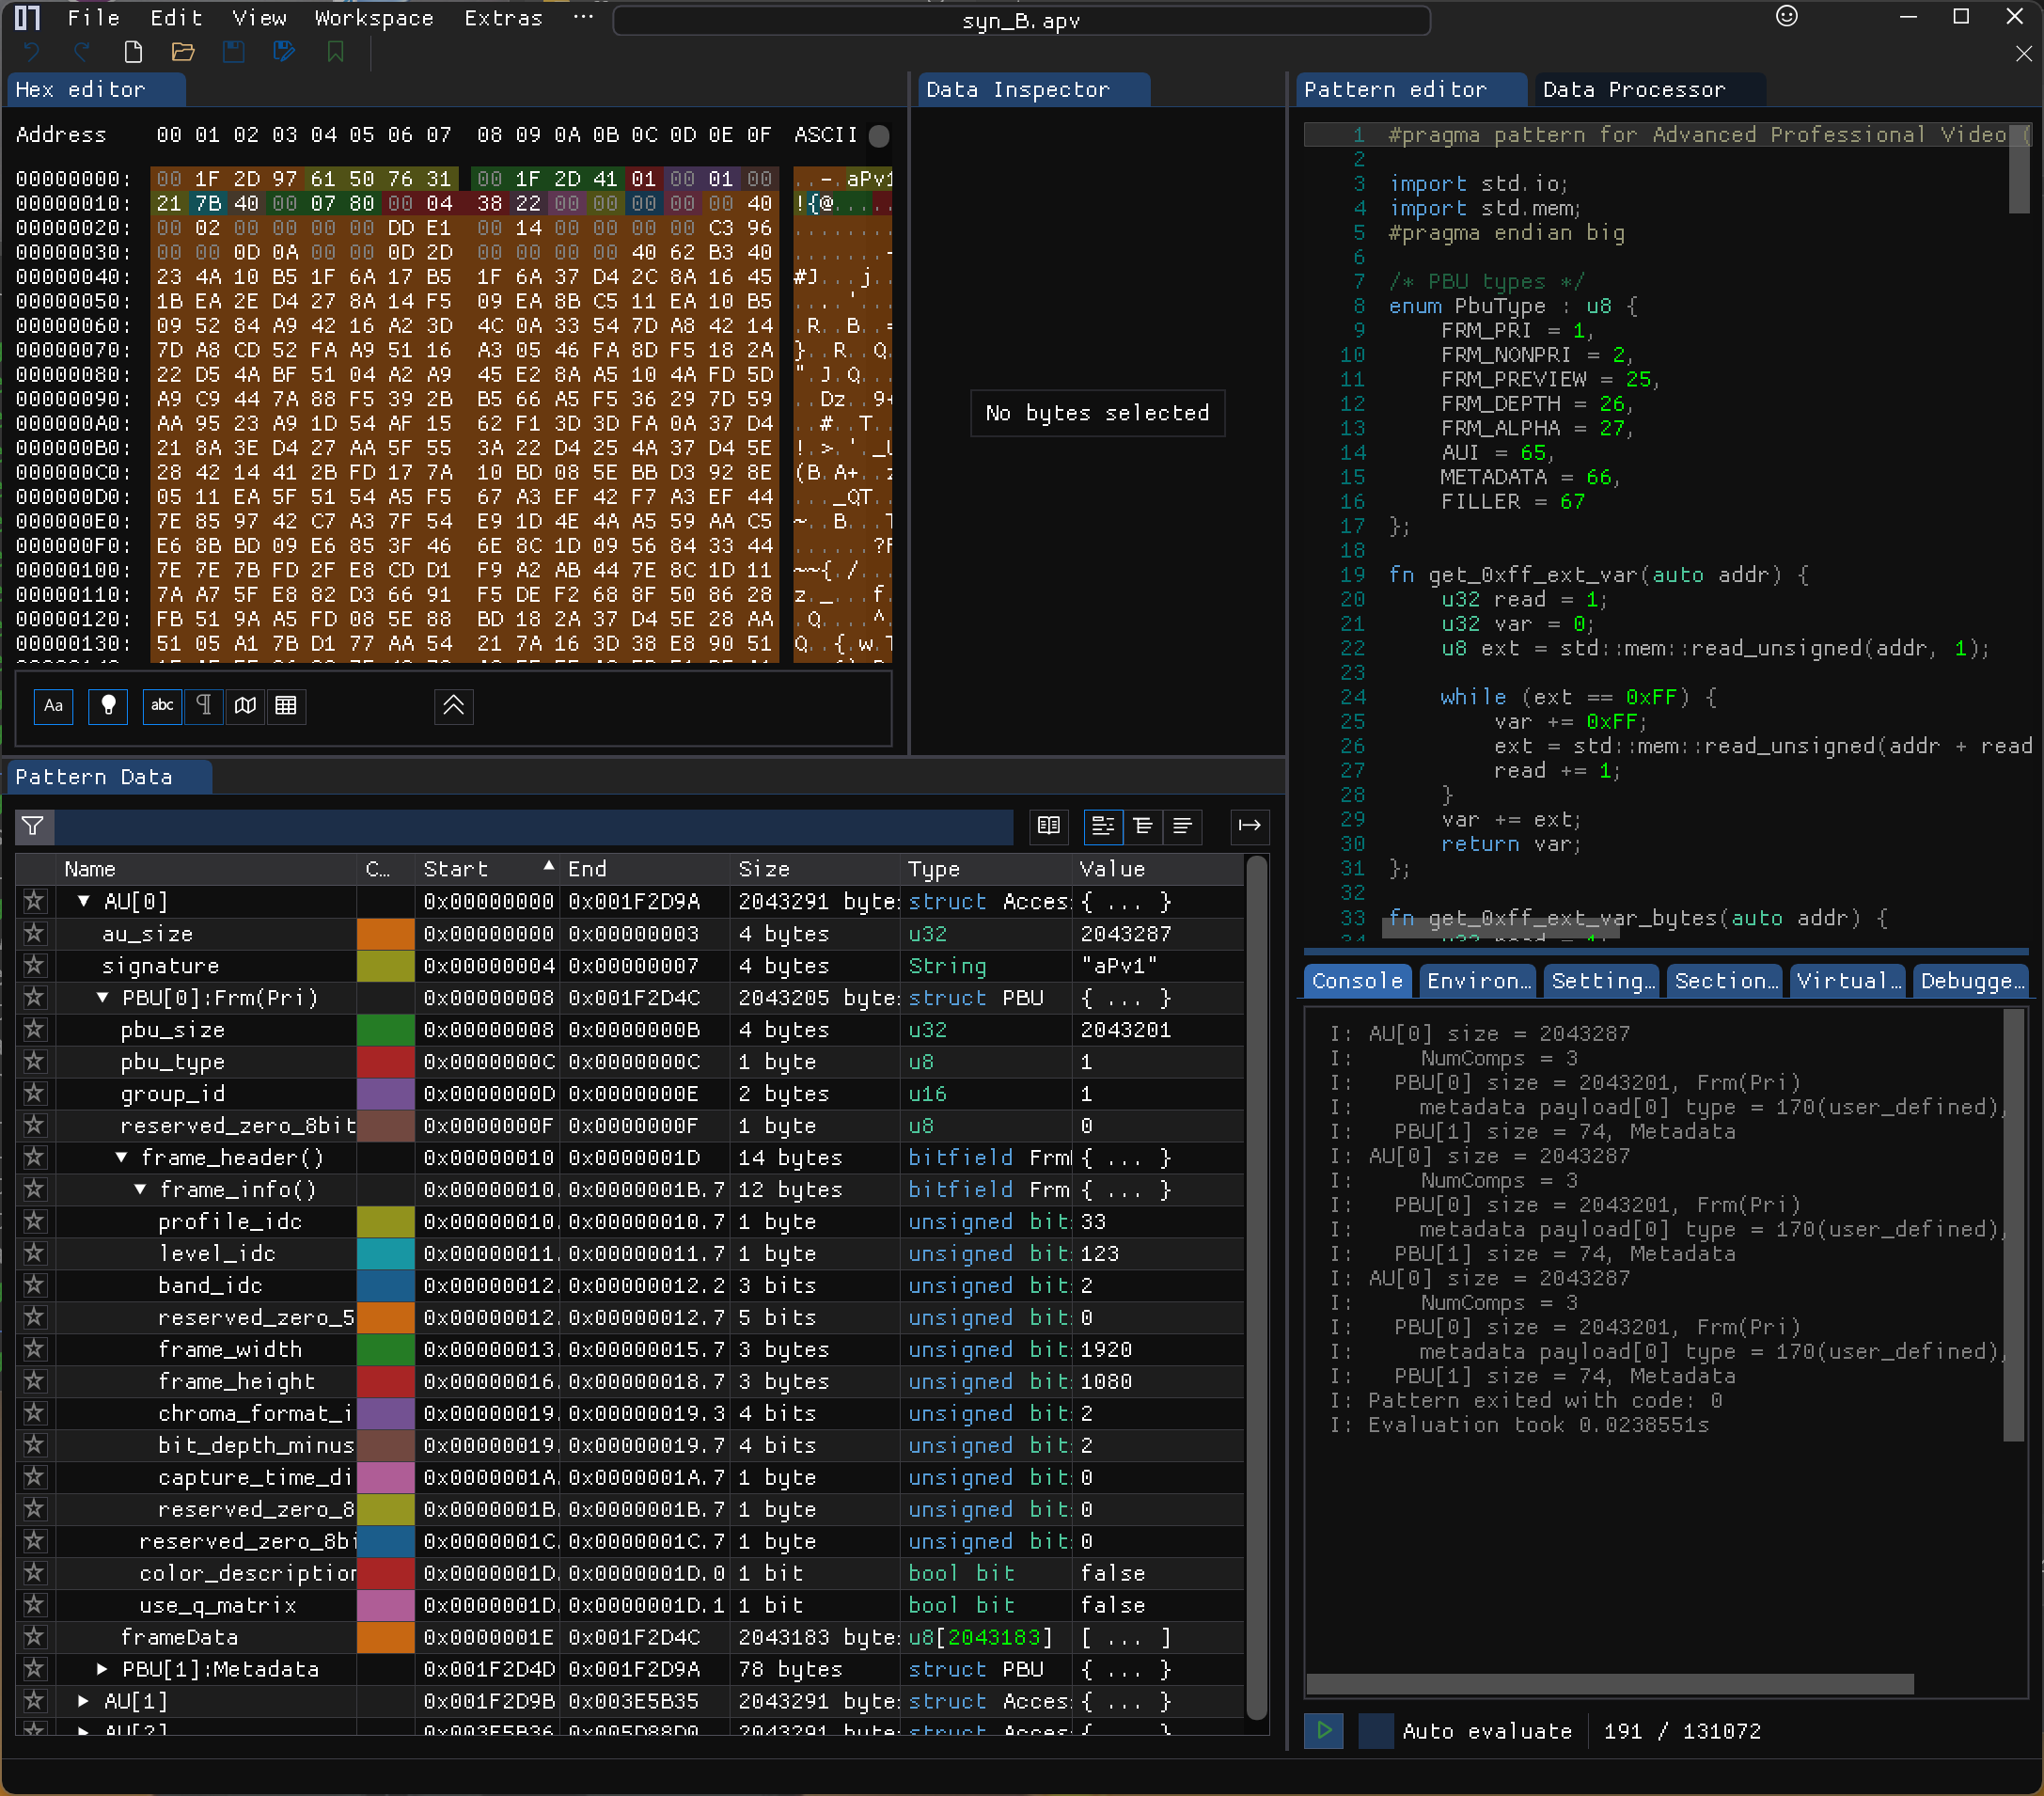Screen dimensions: 2044x1796
Task: Save the file with the floppy disk icon
Action: click(234, 52)
